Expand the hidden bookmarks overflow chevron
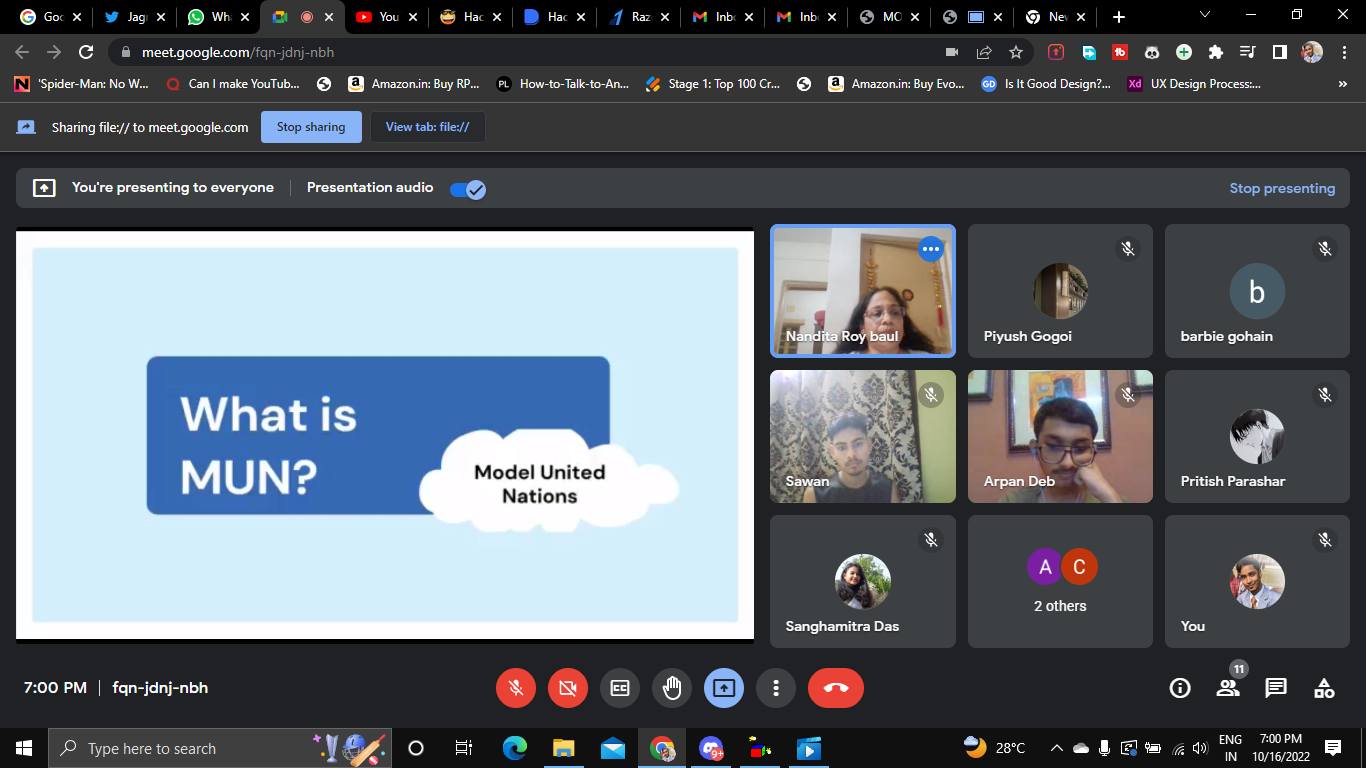Viewport: 1366px width, 768px height. coord(1342,84)
